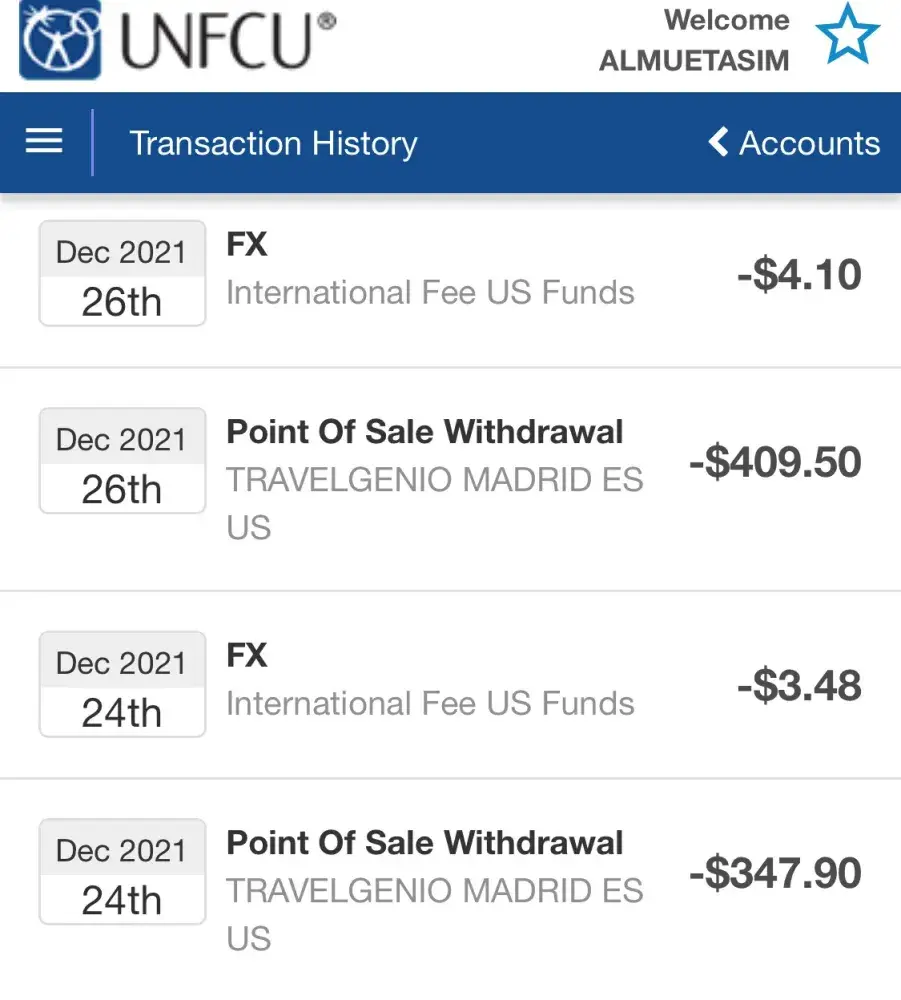
Task: Click the Accounts back link
Action: 808,143
